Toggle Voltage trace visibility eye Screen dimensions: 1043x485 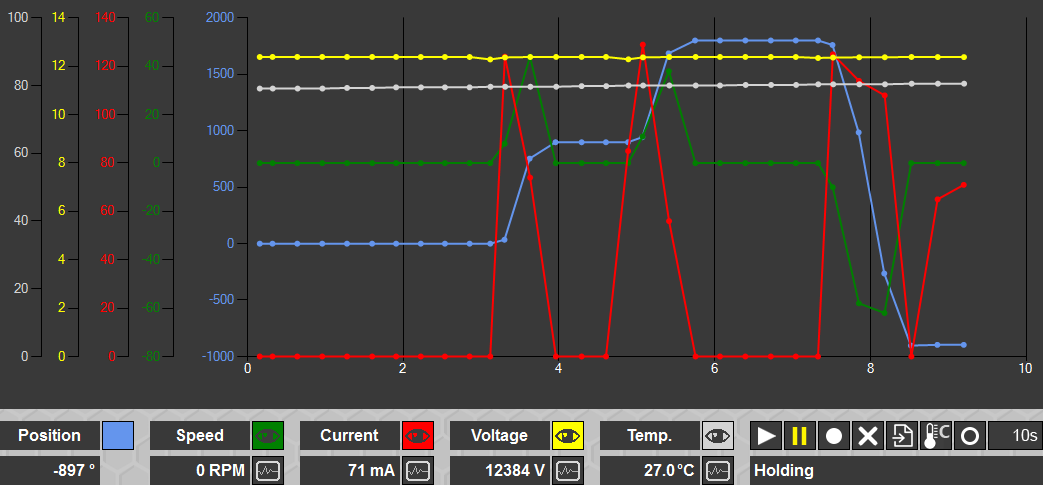pos(568,436)
